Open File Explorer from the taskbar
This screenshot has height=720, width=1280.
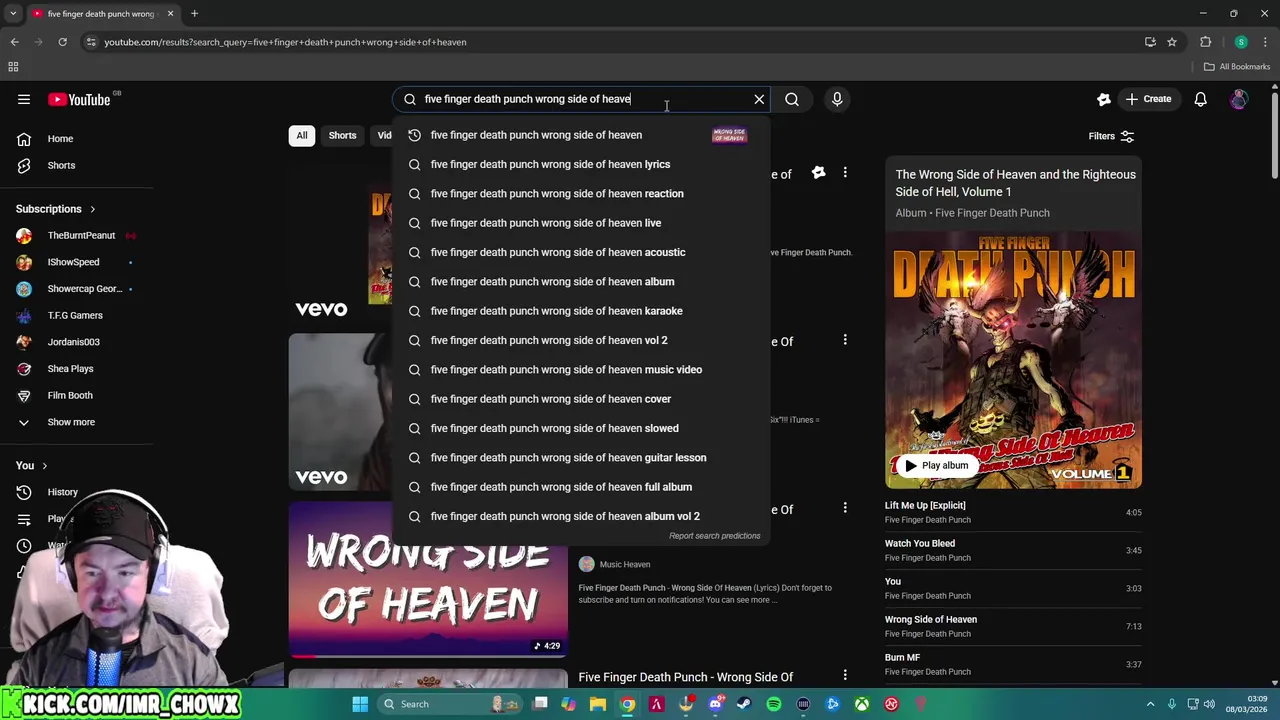click(x=598, y=704)
